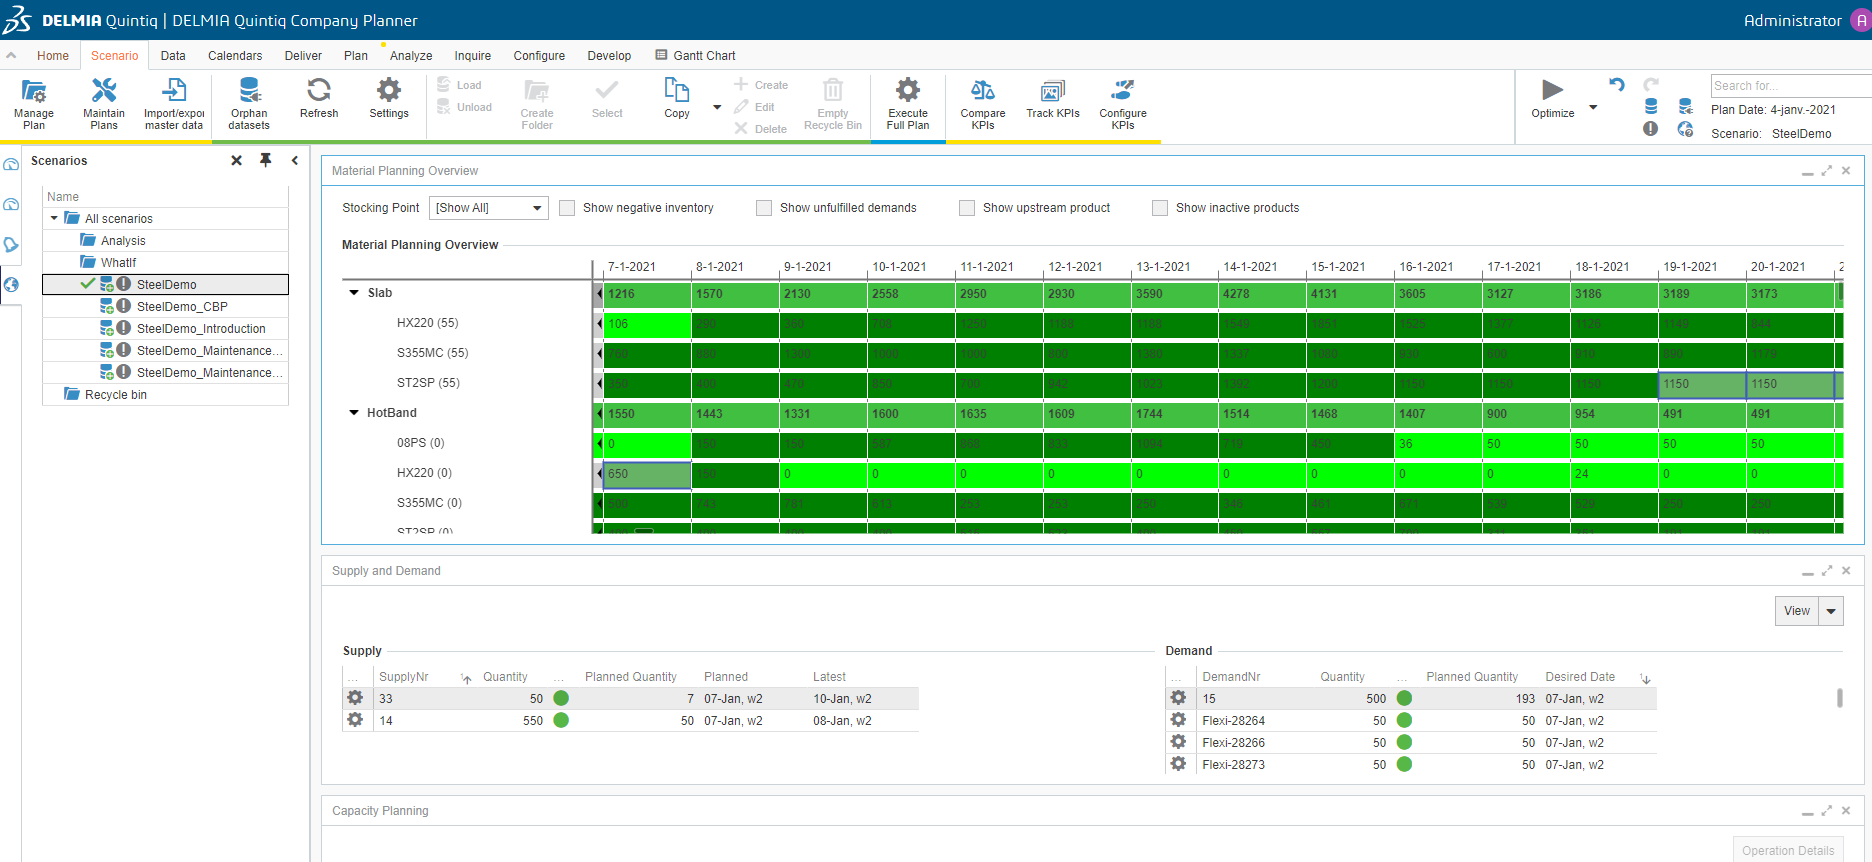Click in the Search for field
The height and width of the screenshot is (862, 1872).
click(x=1791, y=86)
